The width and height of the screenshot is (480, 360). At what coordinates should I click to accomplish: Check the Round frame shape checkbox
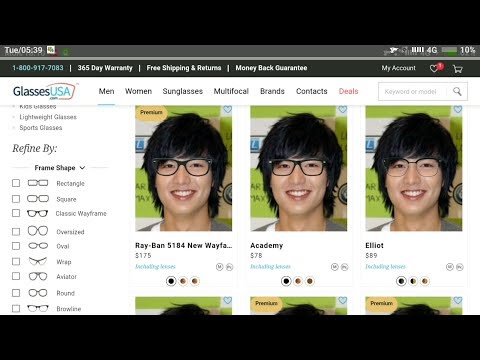[16, 293]
